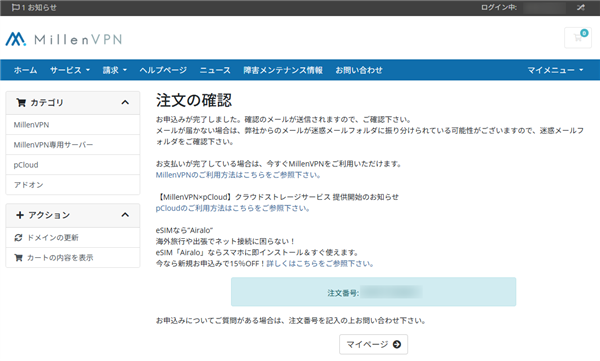Open ニュース from the navigation bar

pos(215,70)
